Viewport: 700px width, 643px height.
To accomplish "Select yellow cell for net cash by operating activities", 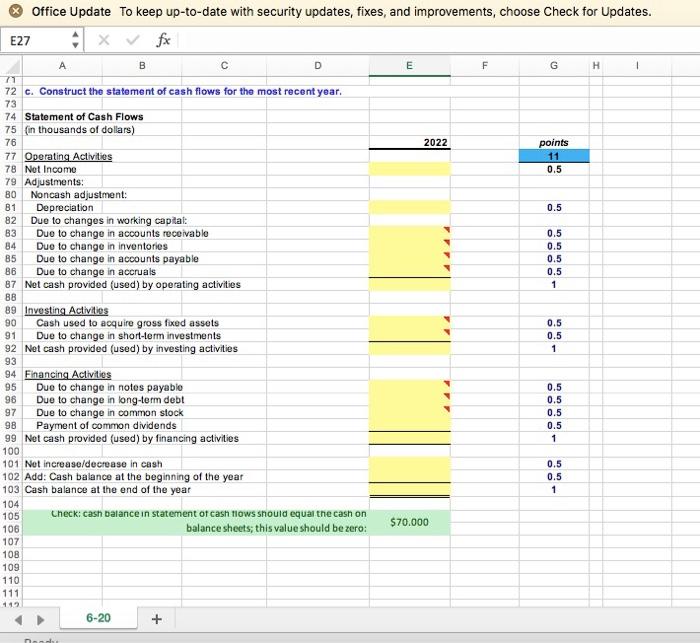I will point(409,284).
